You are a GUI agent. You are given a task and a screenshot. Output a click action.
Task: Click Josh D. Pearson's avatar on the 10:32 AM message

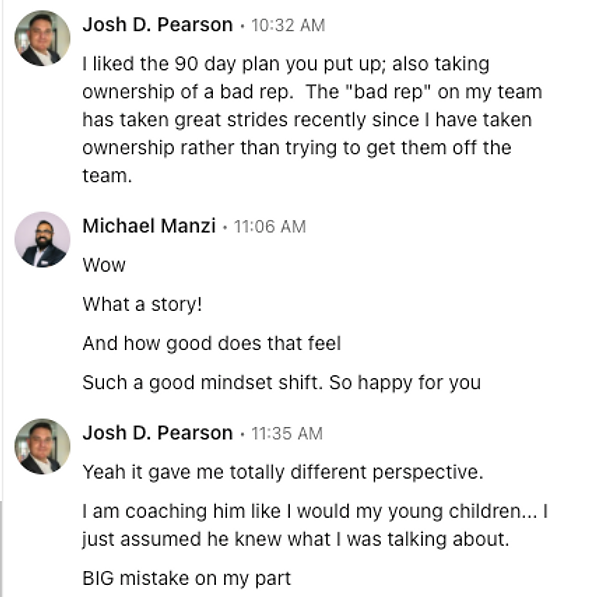[42, 39]
